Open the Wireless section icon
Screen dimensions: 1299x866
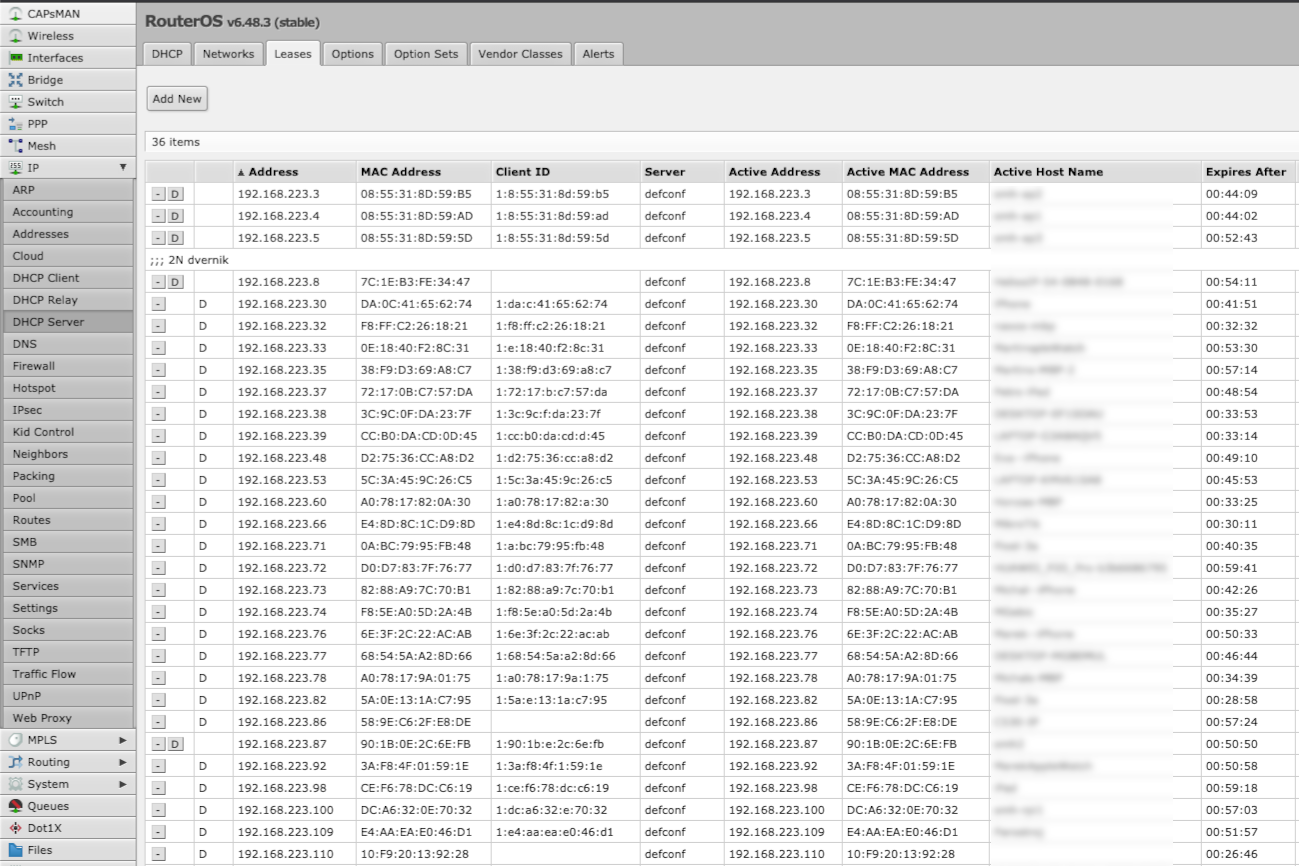pyautogui.click(x=13, y=35)
